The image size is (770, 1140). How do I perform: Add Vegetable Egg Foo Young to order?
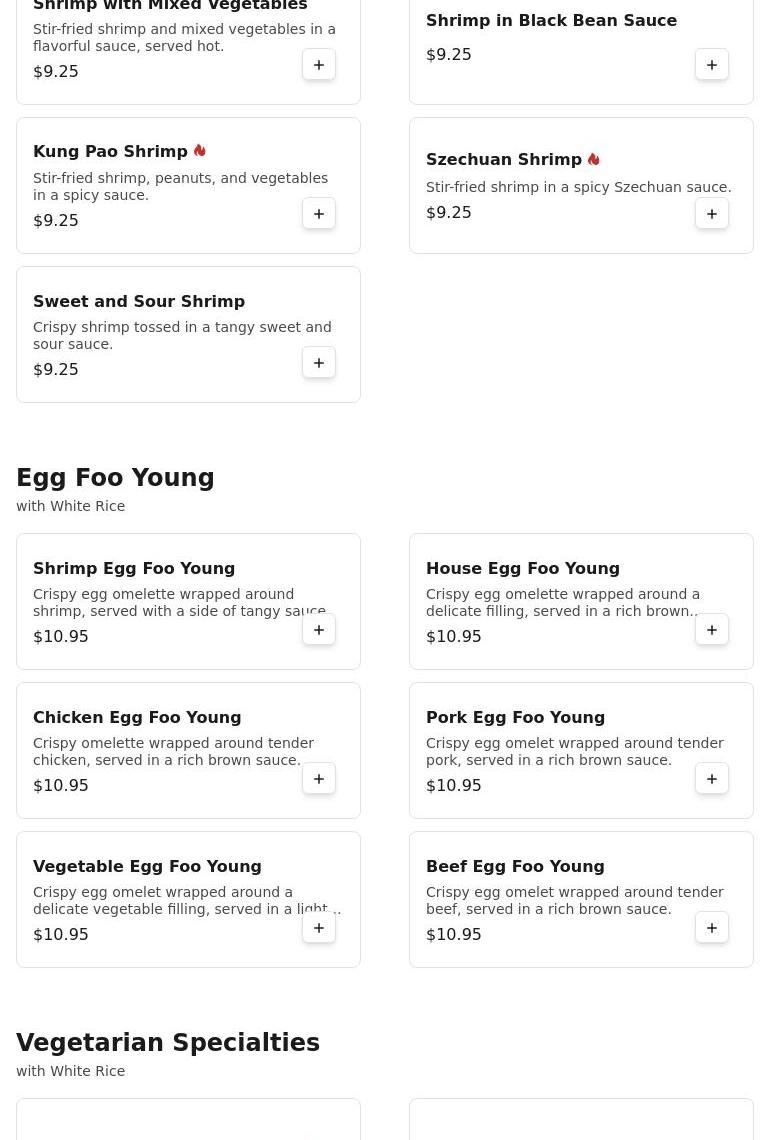point(319,928)
